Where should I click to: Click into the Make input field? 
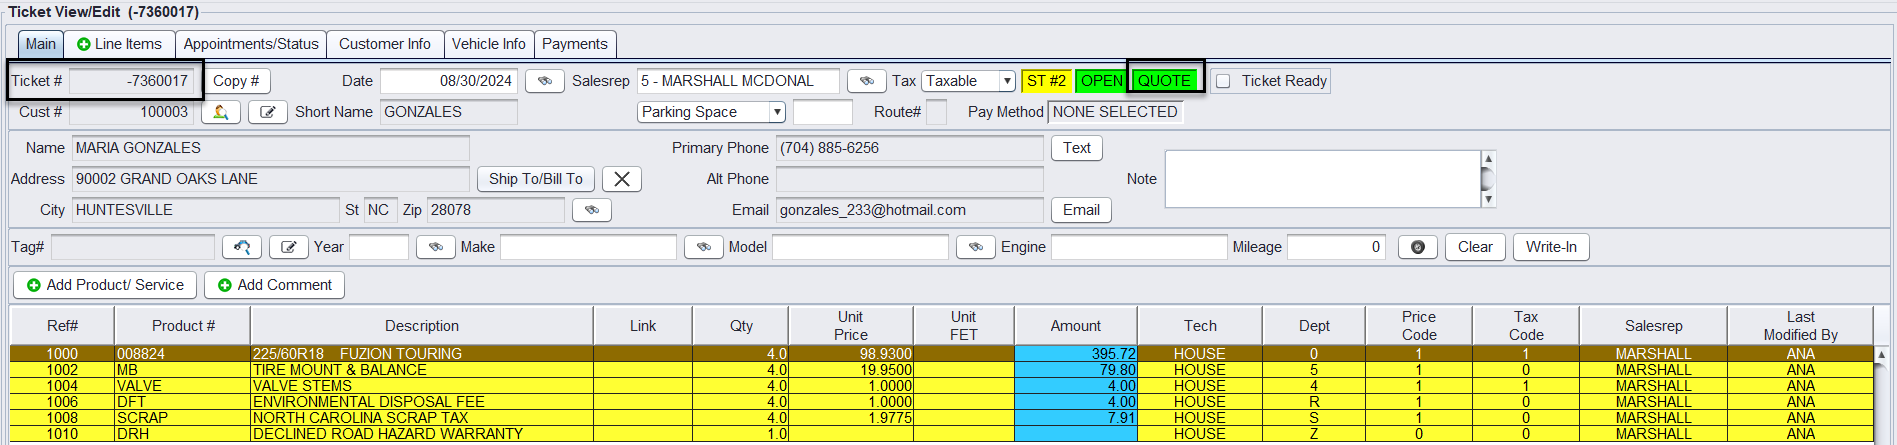tap(588, 247)
